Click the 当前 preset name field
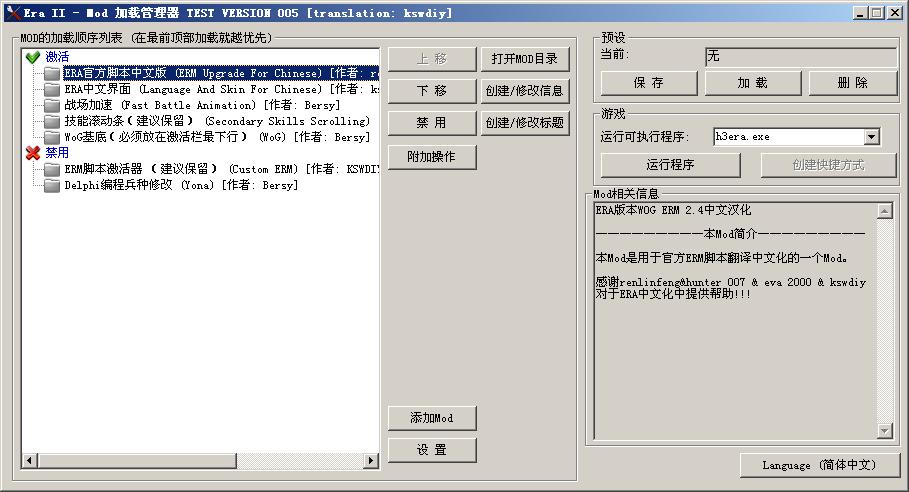909x492 pixels. point(801,56)
